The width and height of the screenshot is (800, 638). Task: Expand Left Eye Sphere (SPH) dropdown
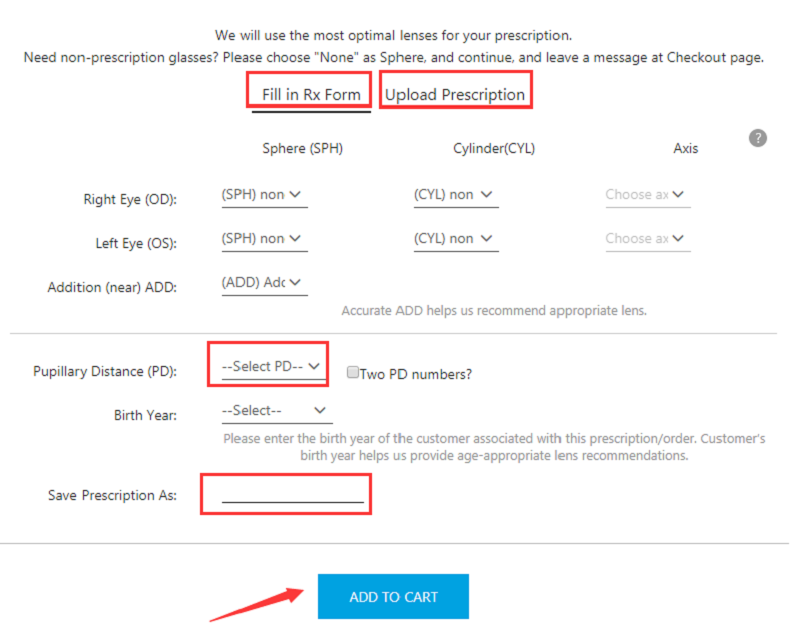click(264, 239)
